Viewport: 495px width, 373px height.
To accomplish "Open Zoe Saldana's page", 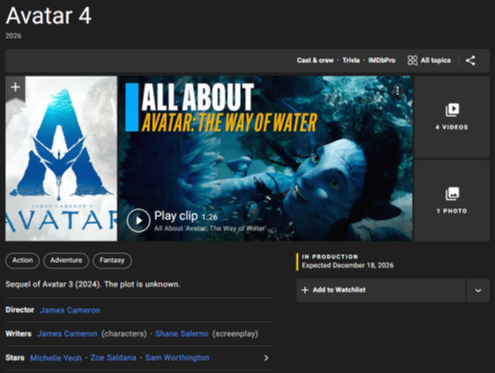I will tap(113, 358).
